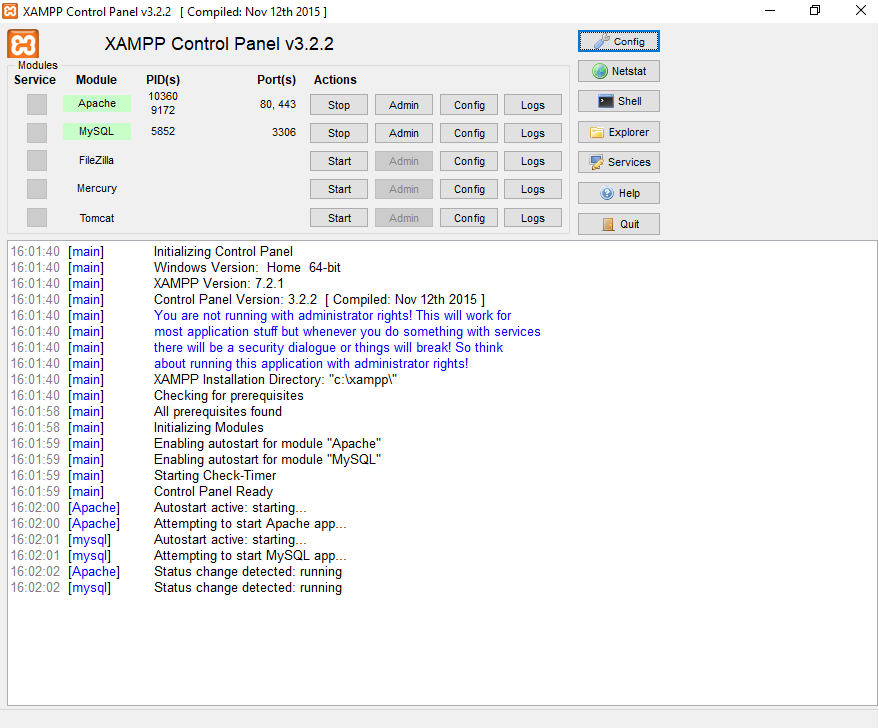Launch the Shell terminal button

[618, 101]
